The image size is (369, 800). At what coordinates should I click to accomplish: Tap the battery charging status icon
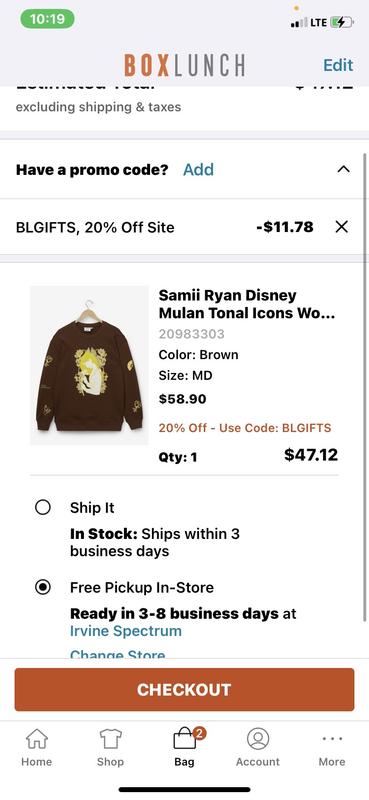340,22
